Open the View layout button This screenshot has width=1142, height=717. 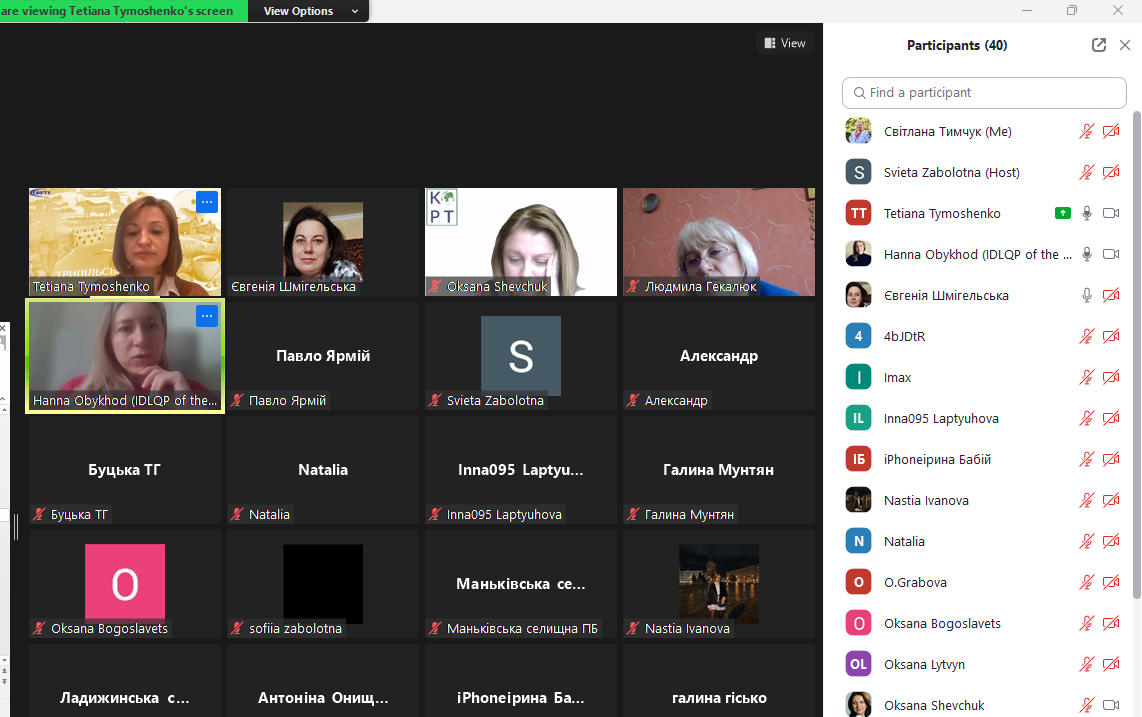tap(785, 43)
